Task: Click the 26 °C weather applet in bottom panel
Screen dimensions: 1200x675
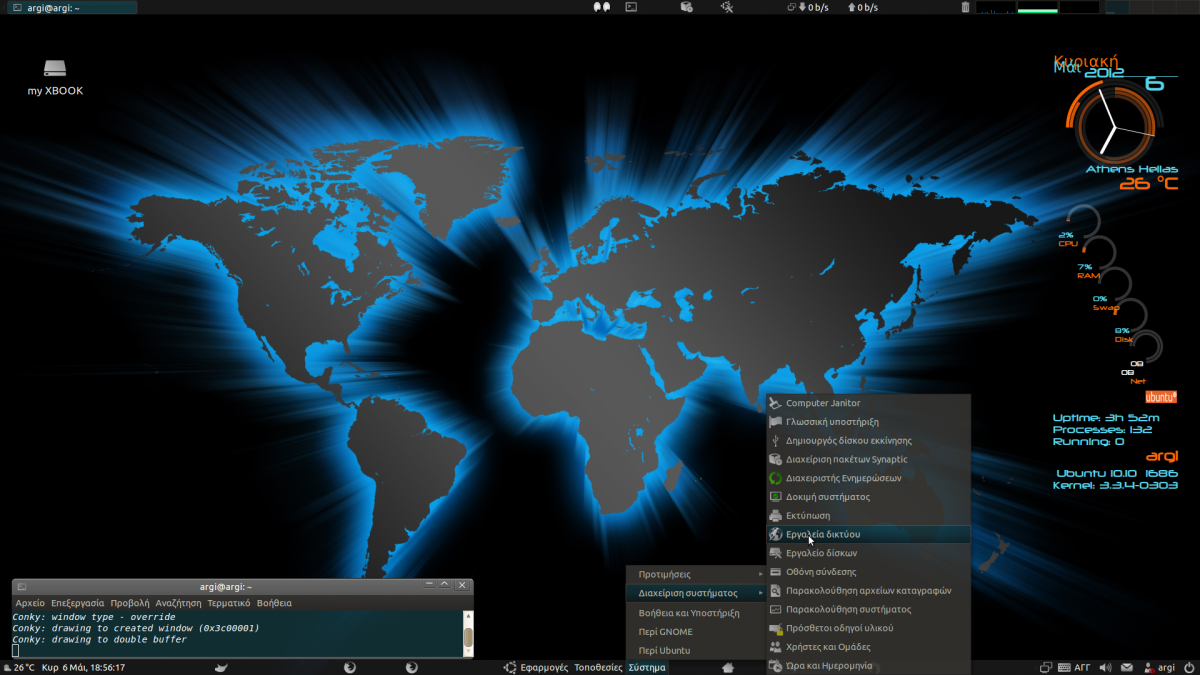Action: (x=19, y=667)
